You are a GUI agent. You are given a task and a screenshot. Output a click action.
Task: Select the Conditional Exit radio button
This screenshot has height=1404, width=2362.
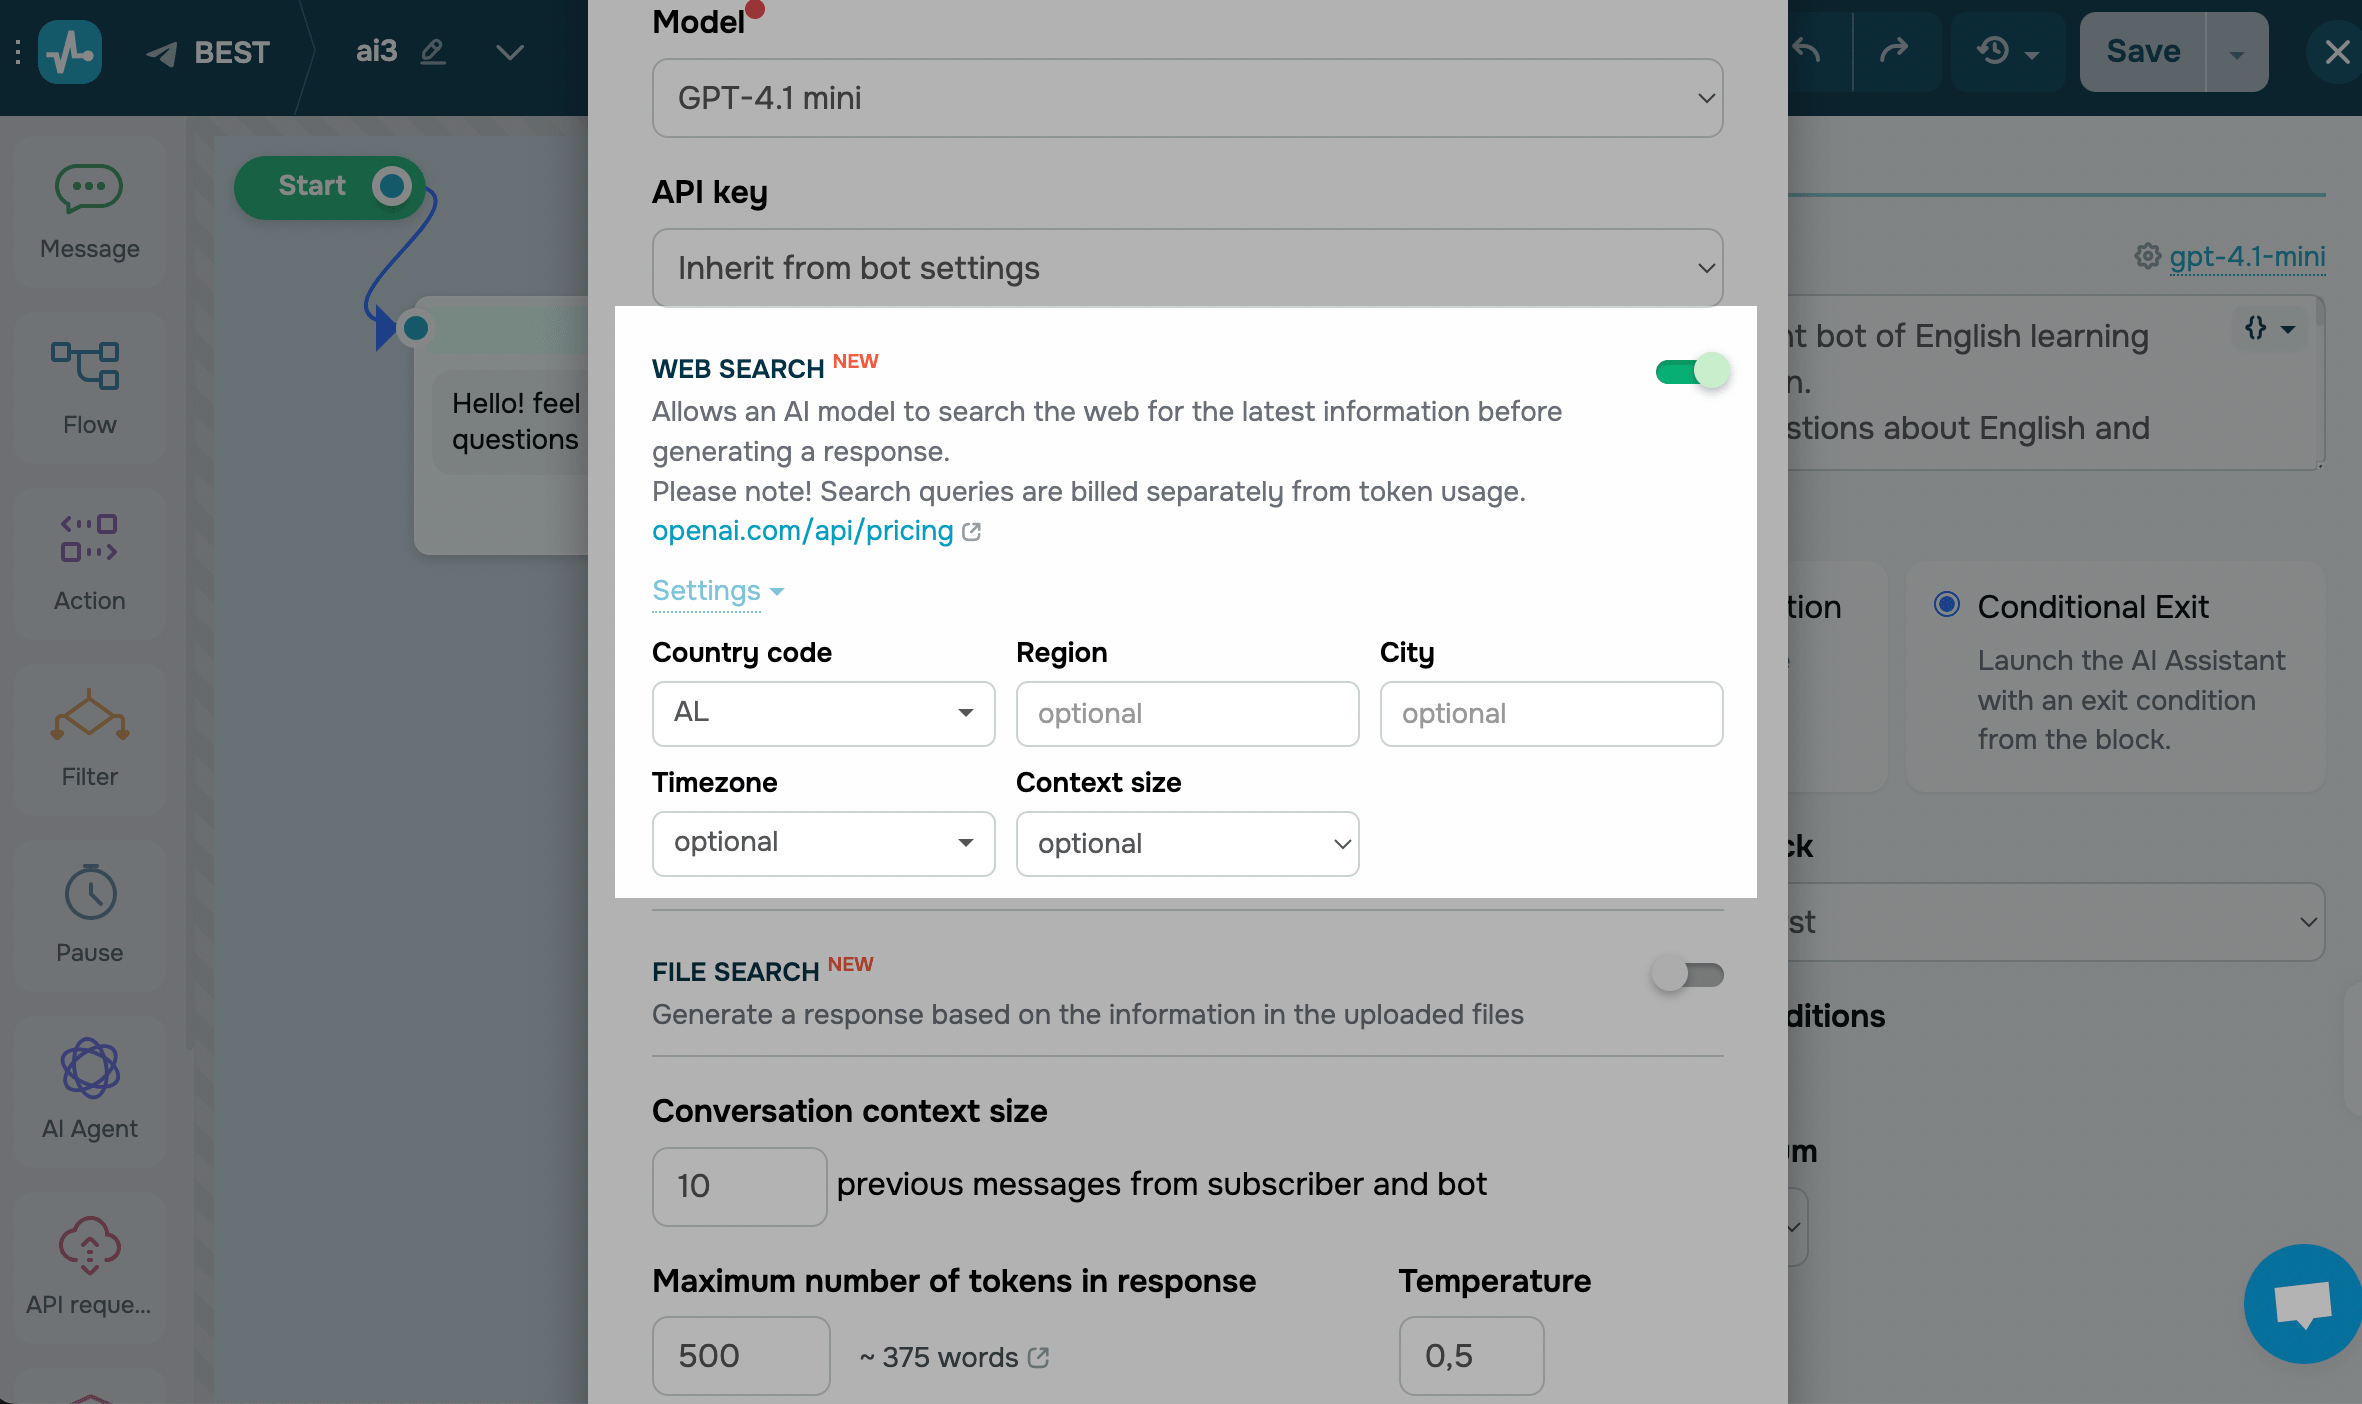1946,605
